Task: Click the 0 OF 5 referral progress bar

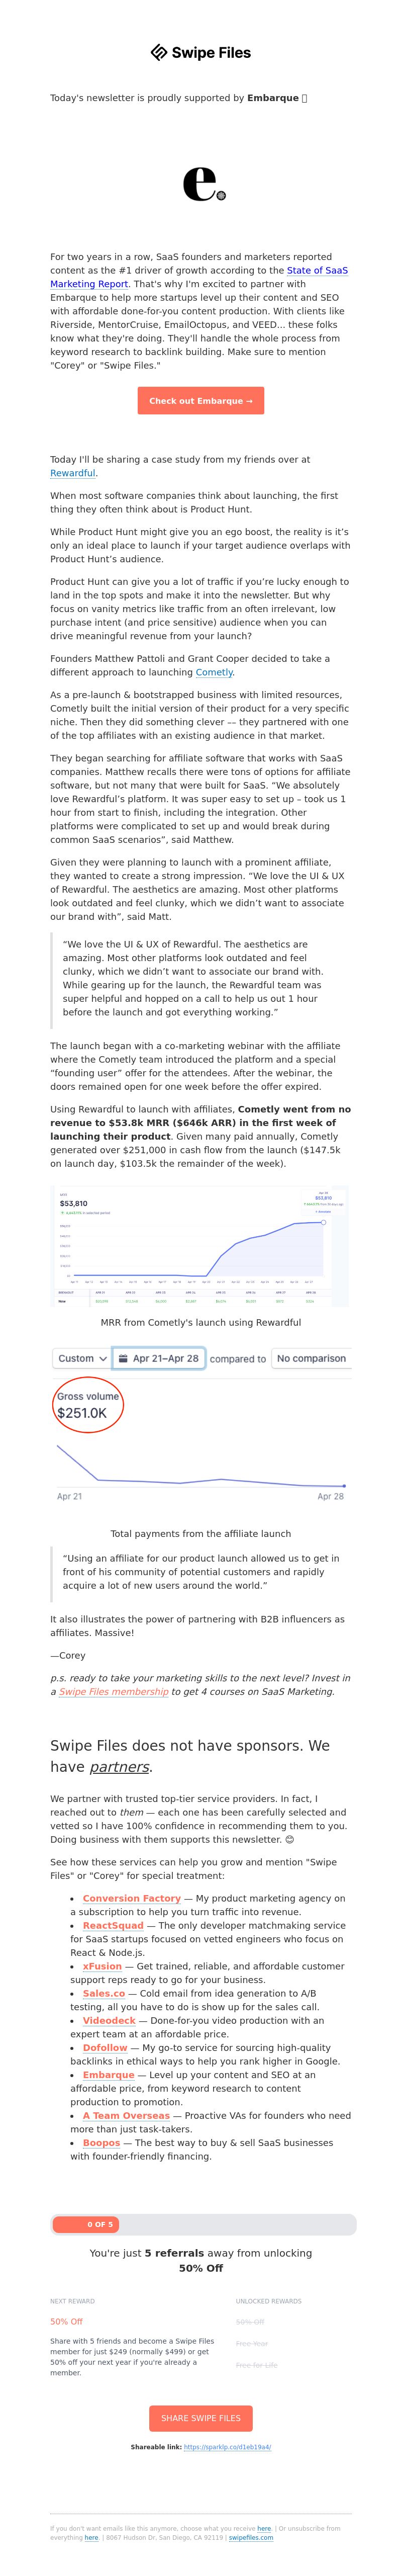Action: (203, 2224)
